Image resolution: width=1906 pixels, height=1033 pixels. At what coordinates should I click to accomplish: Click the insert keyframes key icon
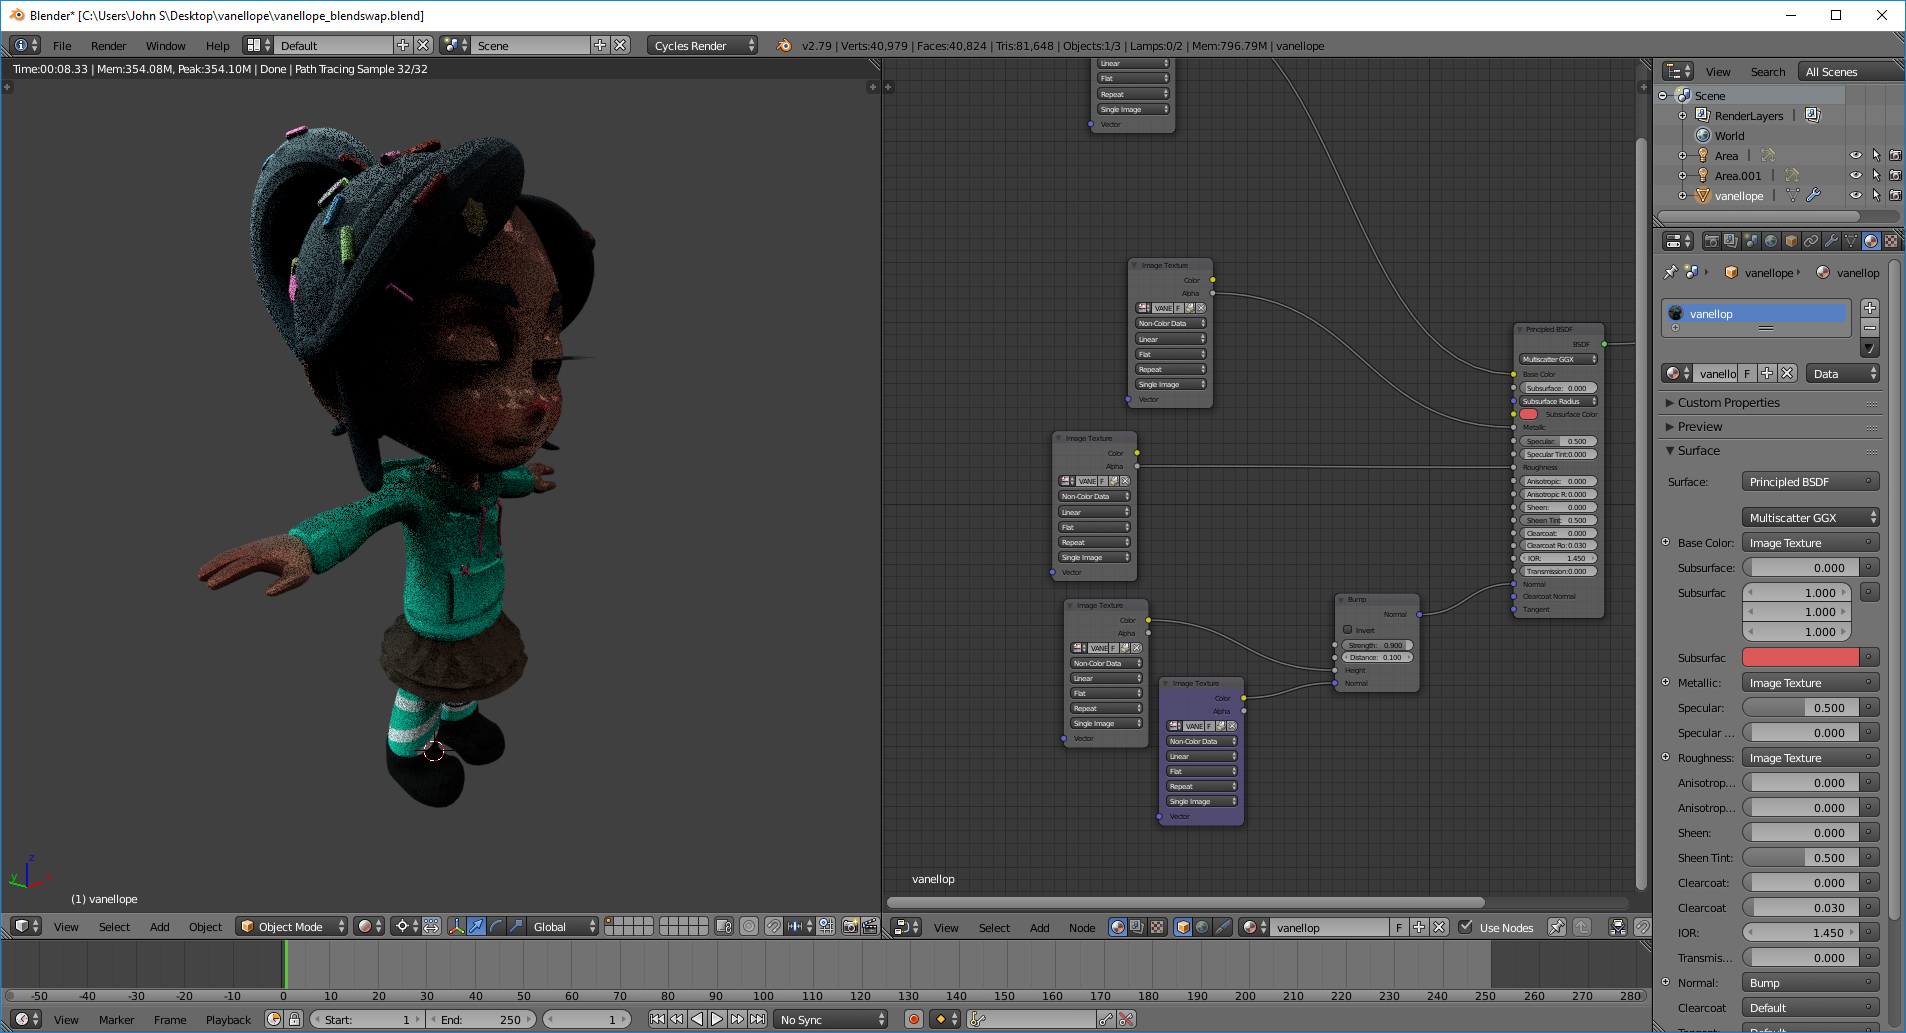coord(1105,1020)
